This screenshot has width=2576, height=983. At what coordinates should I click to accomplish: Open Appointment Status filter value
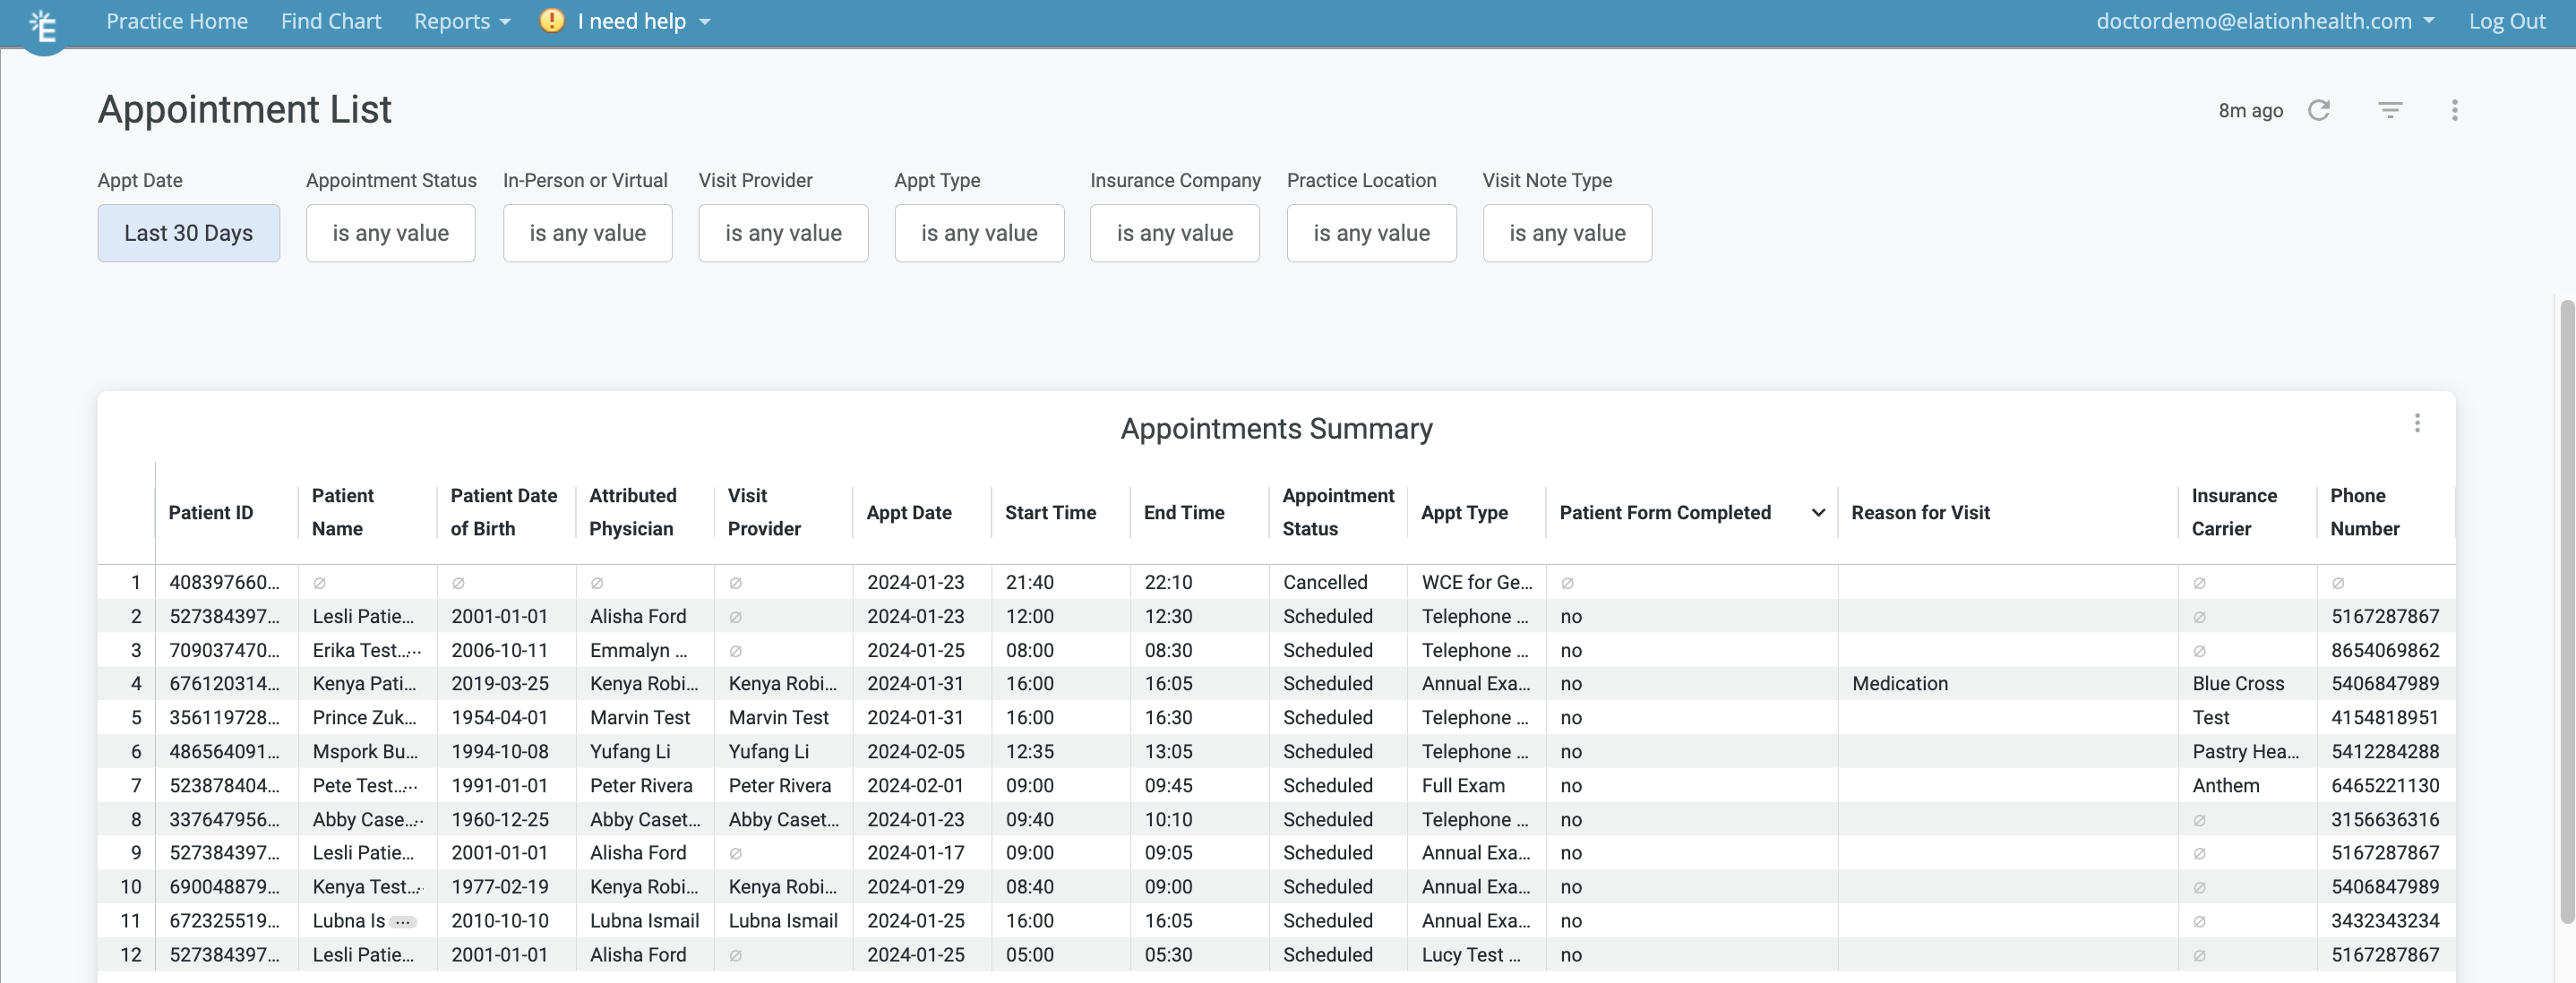(390, 233)
